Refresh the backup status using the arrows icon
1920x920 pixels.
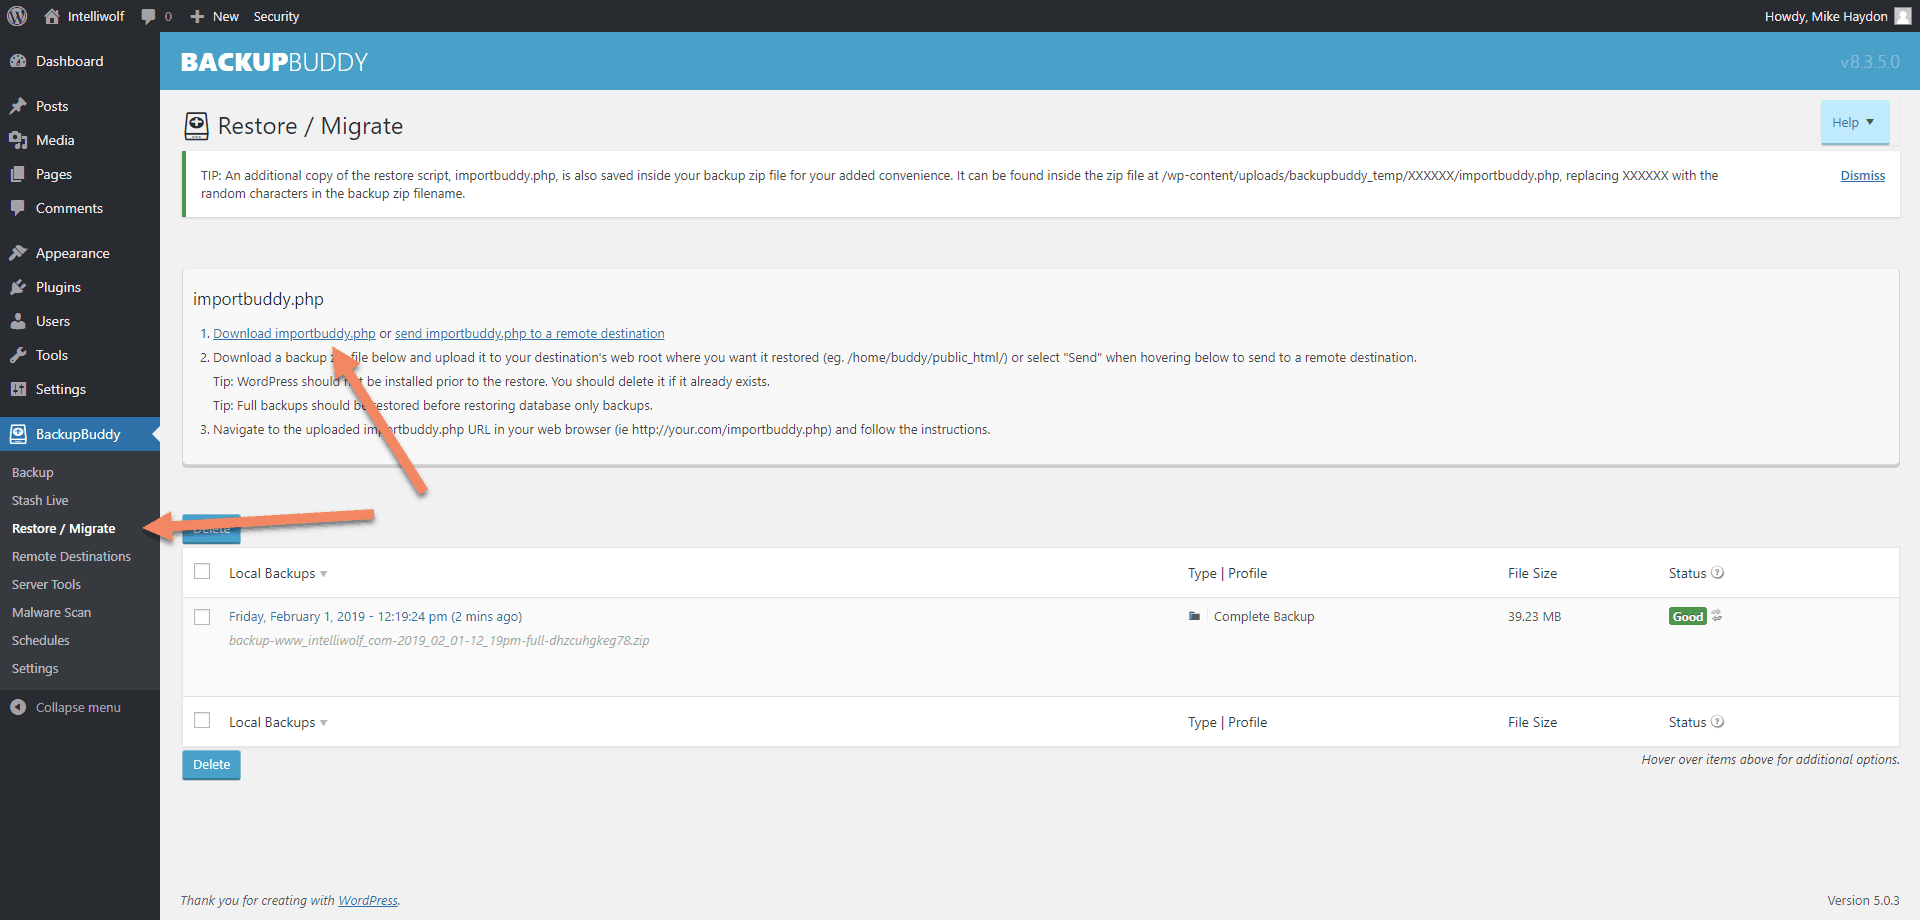(x=1718, y=616)
